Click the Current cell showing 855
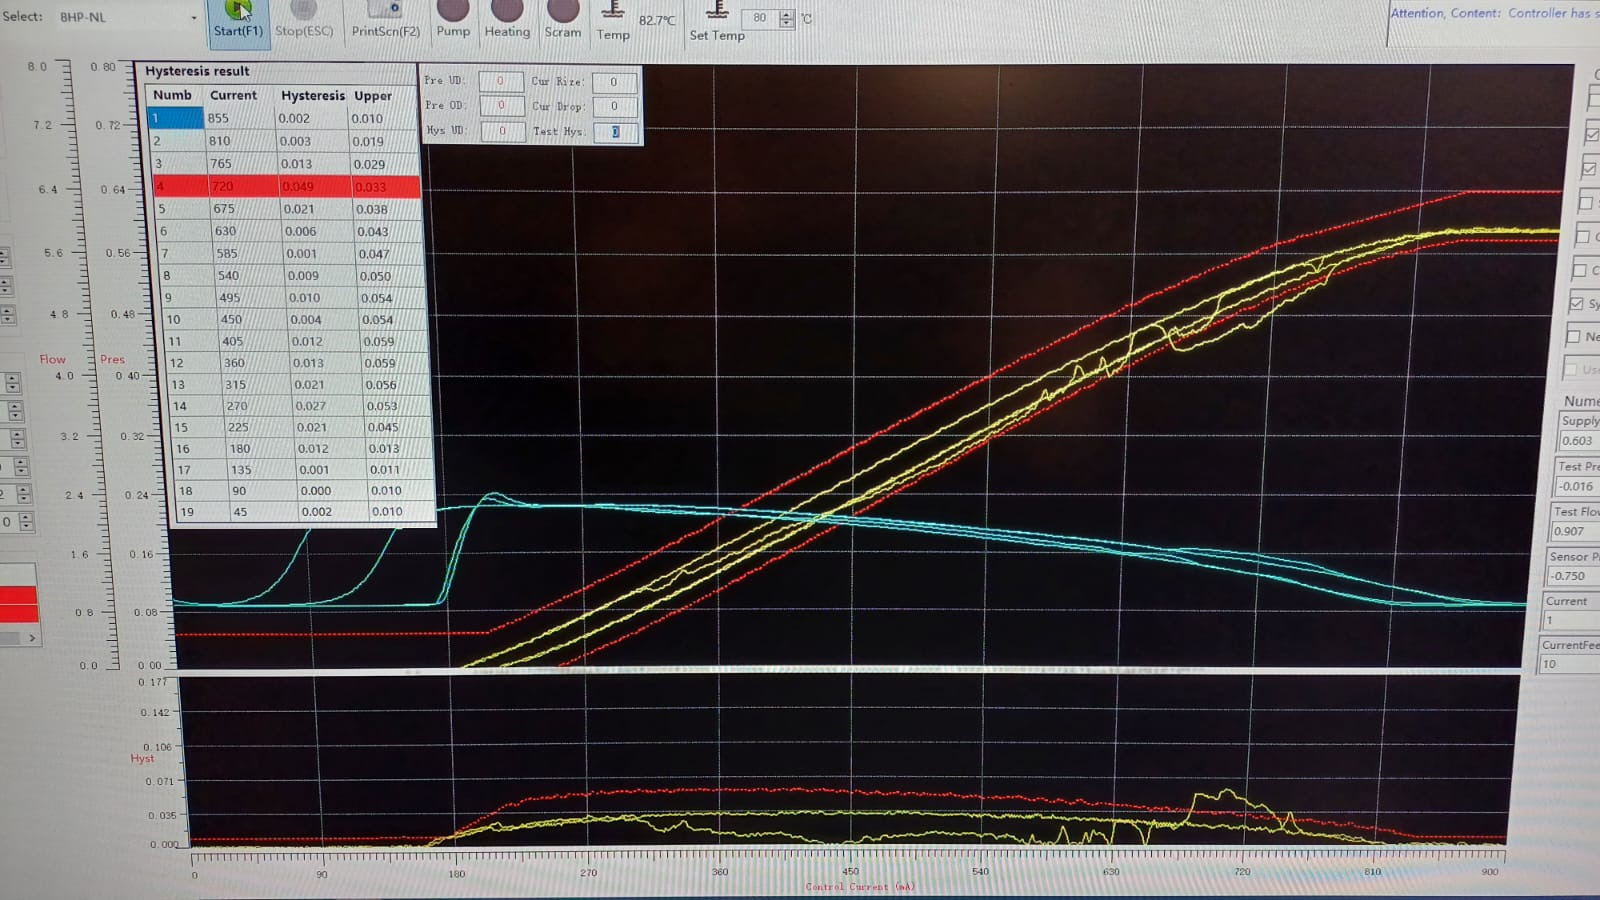The image size is (1600, 900). 240,118
